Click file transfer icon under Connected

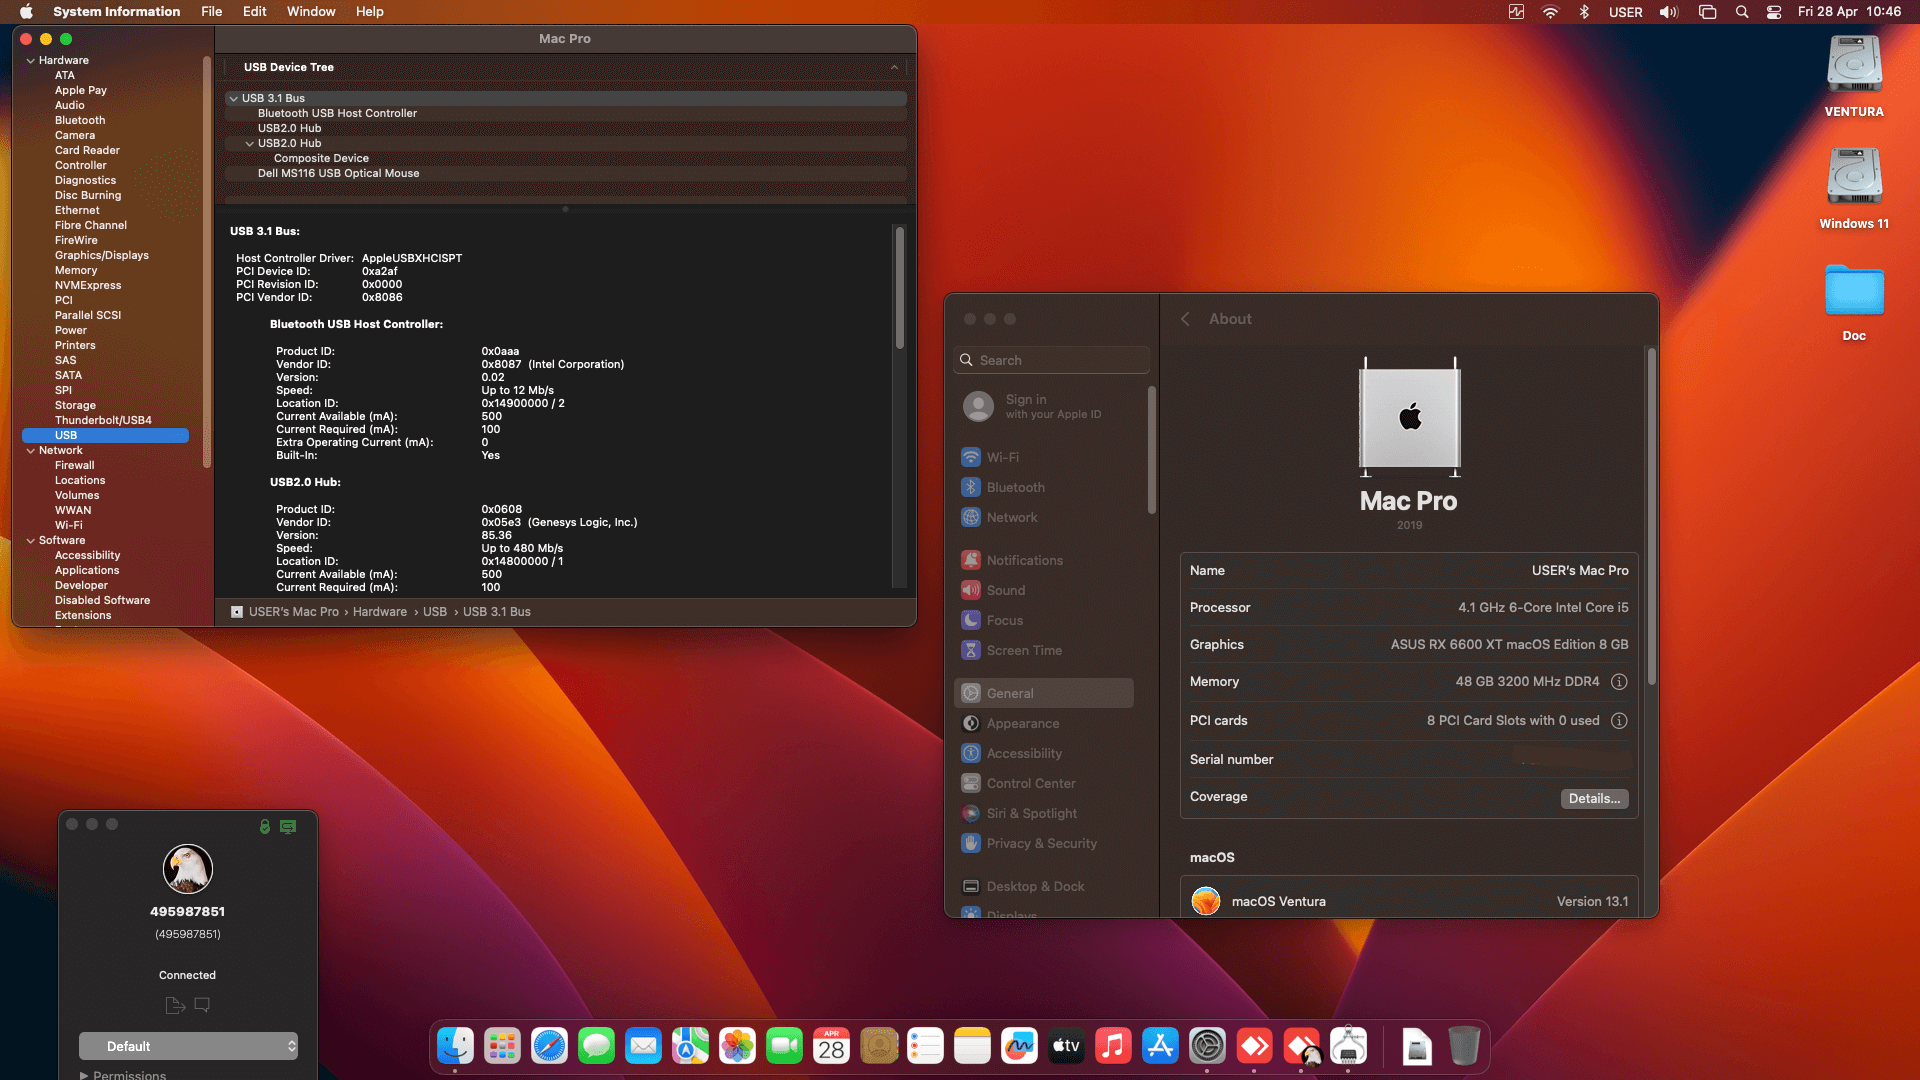pos(175,1005)
